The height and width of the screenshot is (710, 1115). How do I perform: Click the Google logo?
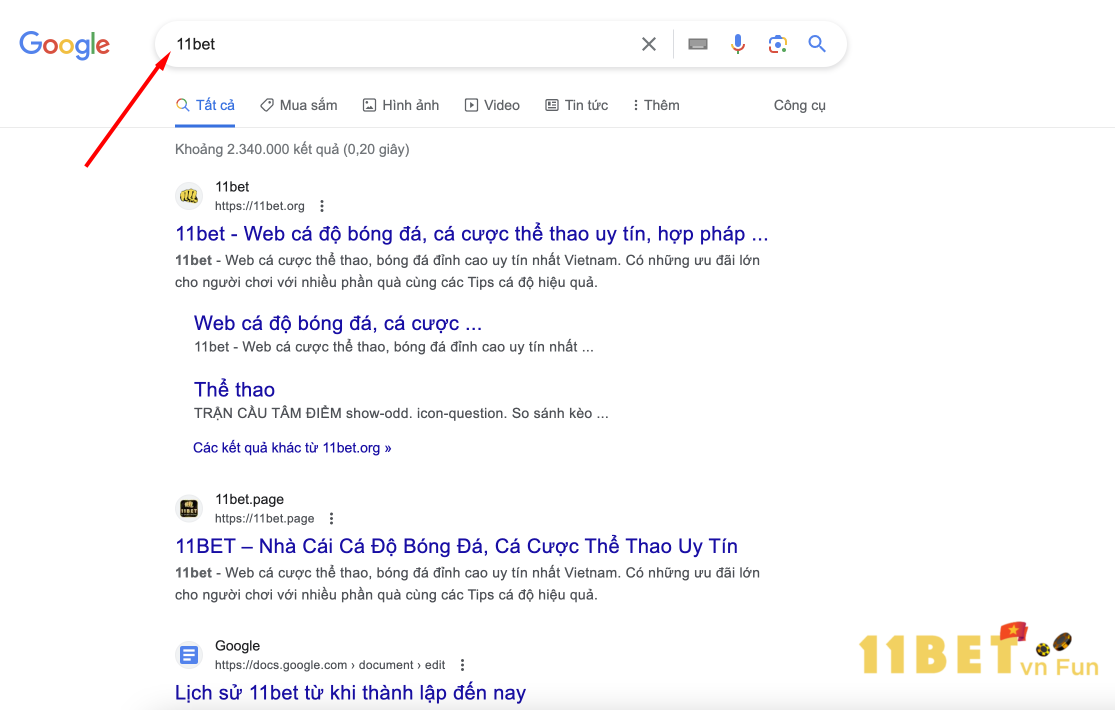coord(65,45)
